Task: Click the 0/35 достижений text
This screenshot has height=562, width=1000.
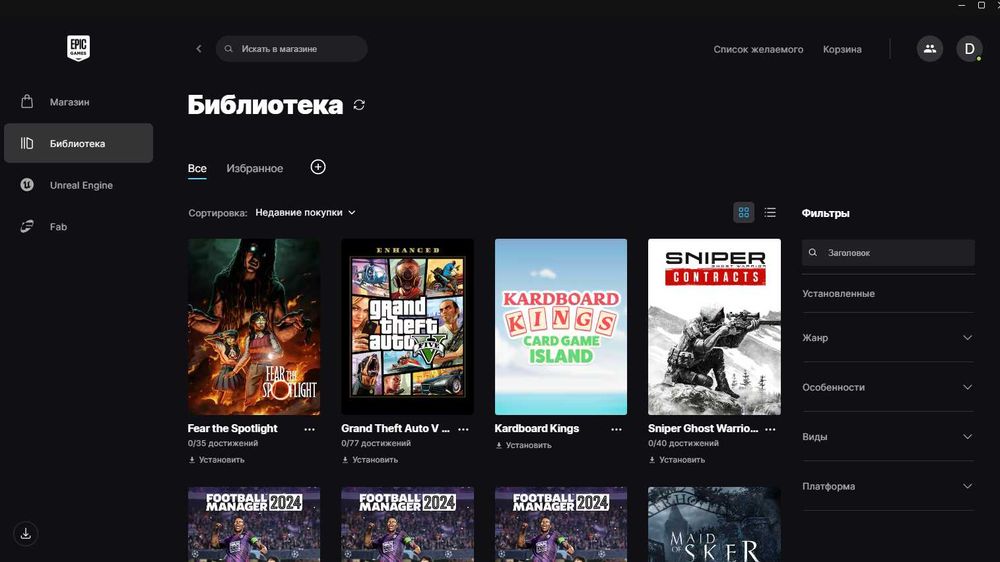Action: (223, 443)
